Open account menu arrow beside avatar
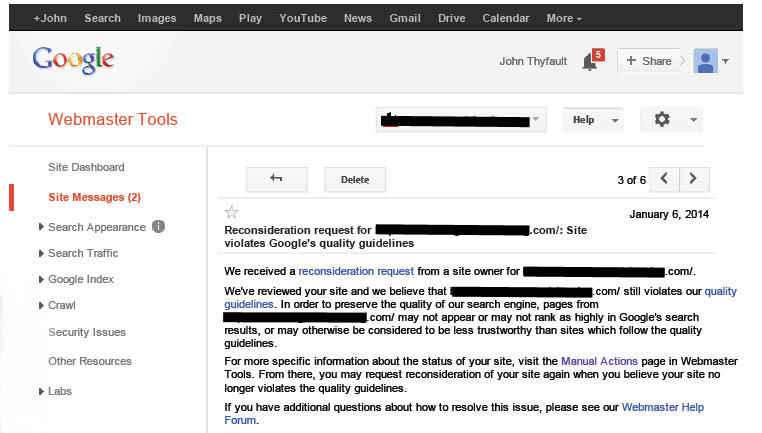762x433 pixels. coord(725,61)
